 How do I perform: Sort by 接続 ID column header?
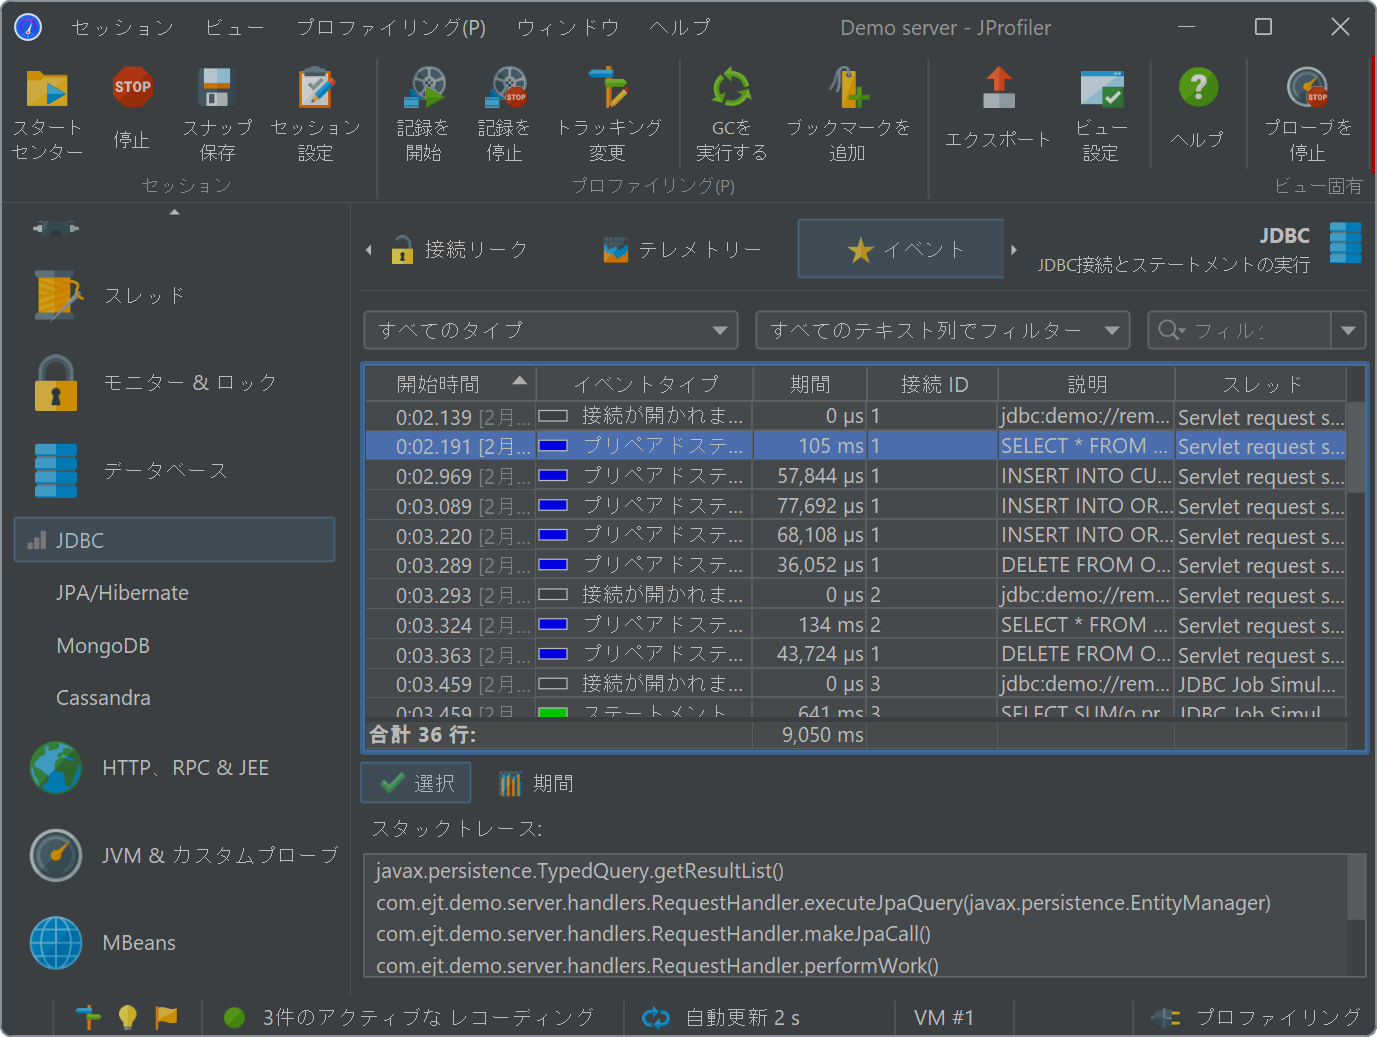click(933, 384)
